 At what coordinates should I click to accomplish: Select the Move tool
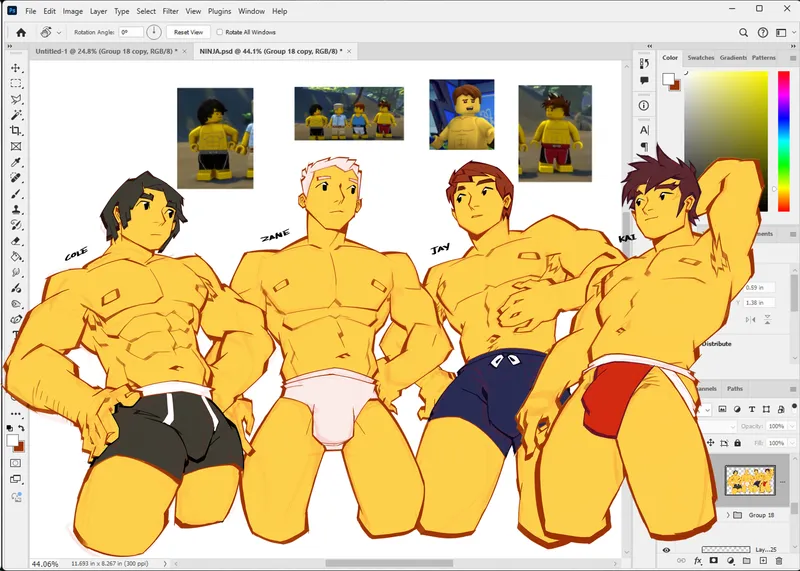pos(16,68)
